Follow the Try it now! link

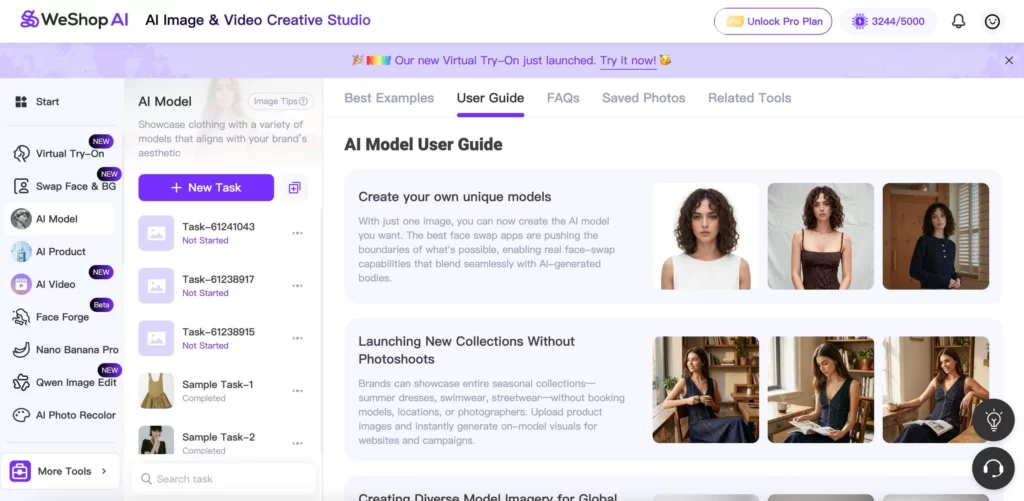coord(628,61)
